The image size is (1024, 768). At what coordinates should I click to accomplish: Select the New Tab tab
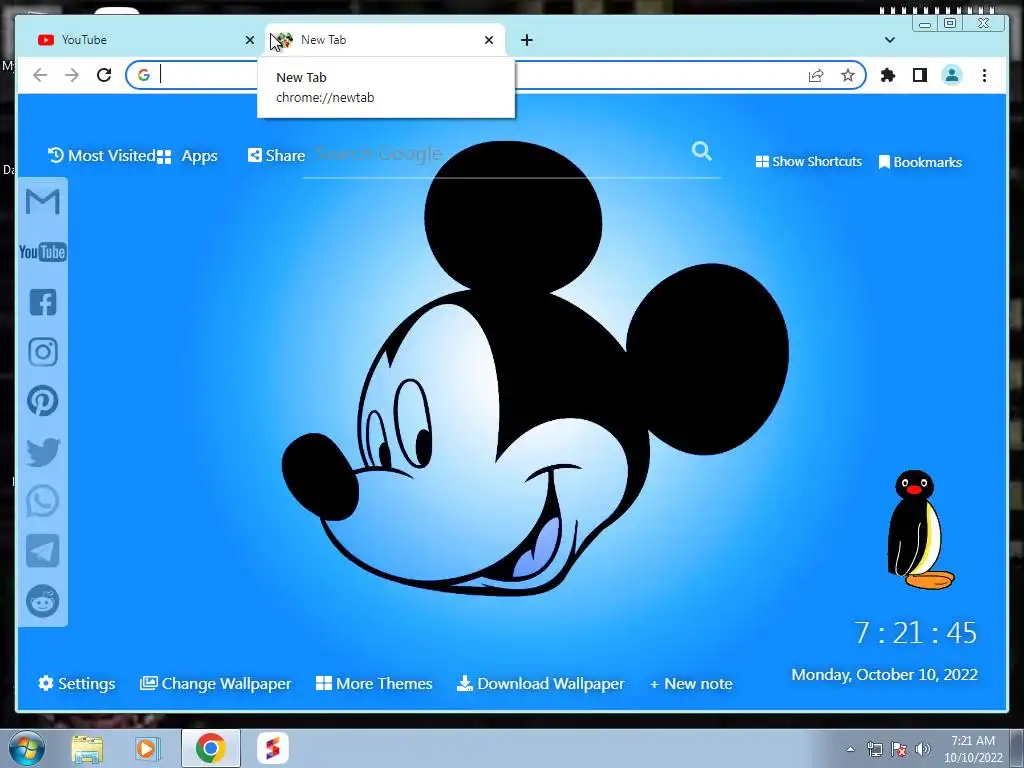click(385, 40)
